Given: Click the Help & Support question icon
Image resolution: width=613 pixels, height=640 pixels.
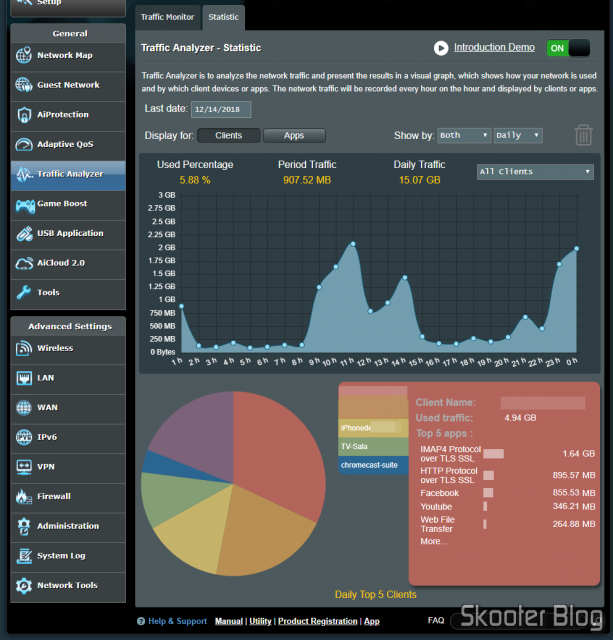Looking at the screenshot, I should point(141,621).
